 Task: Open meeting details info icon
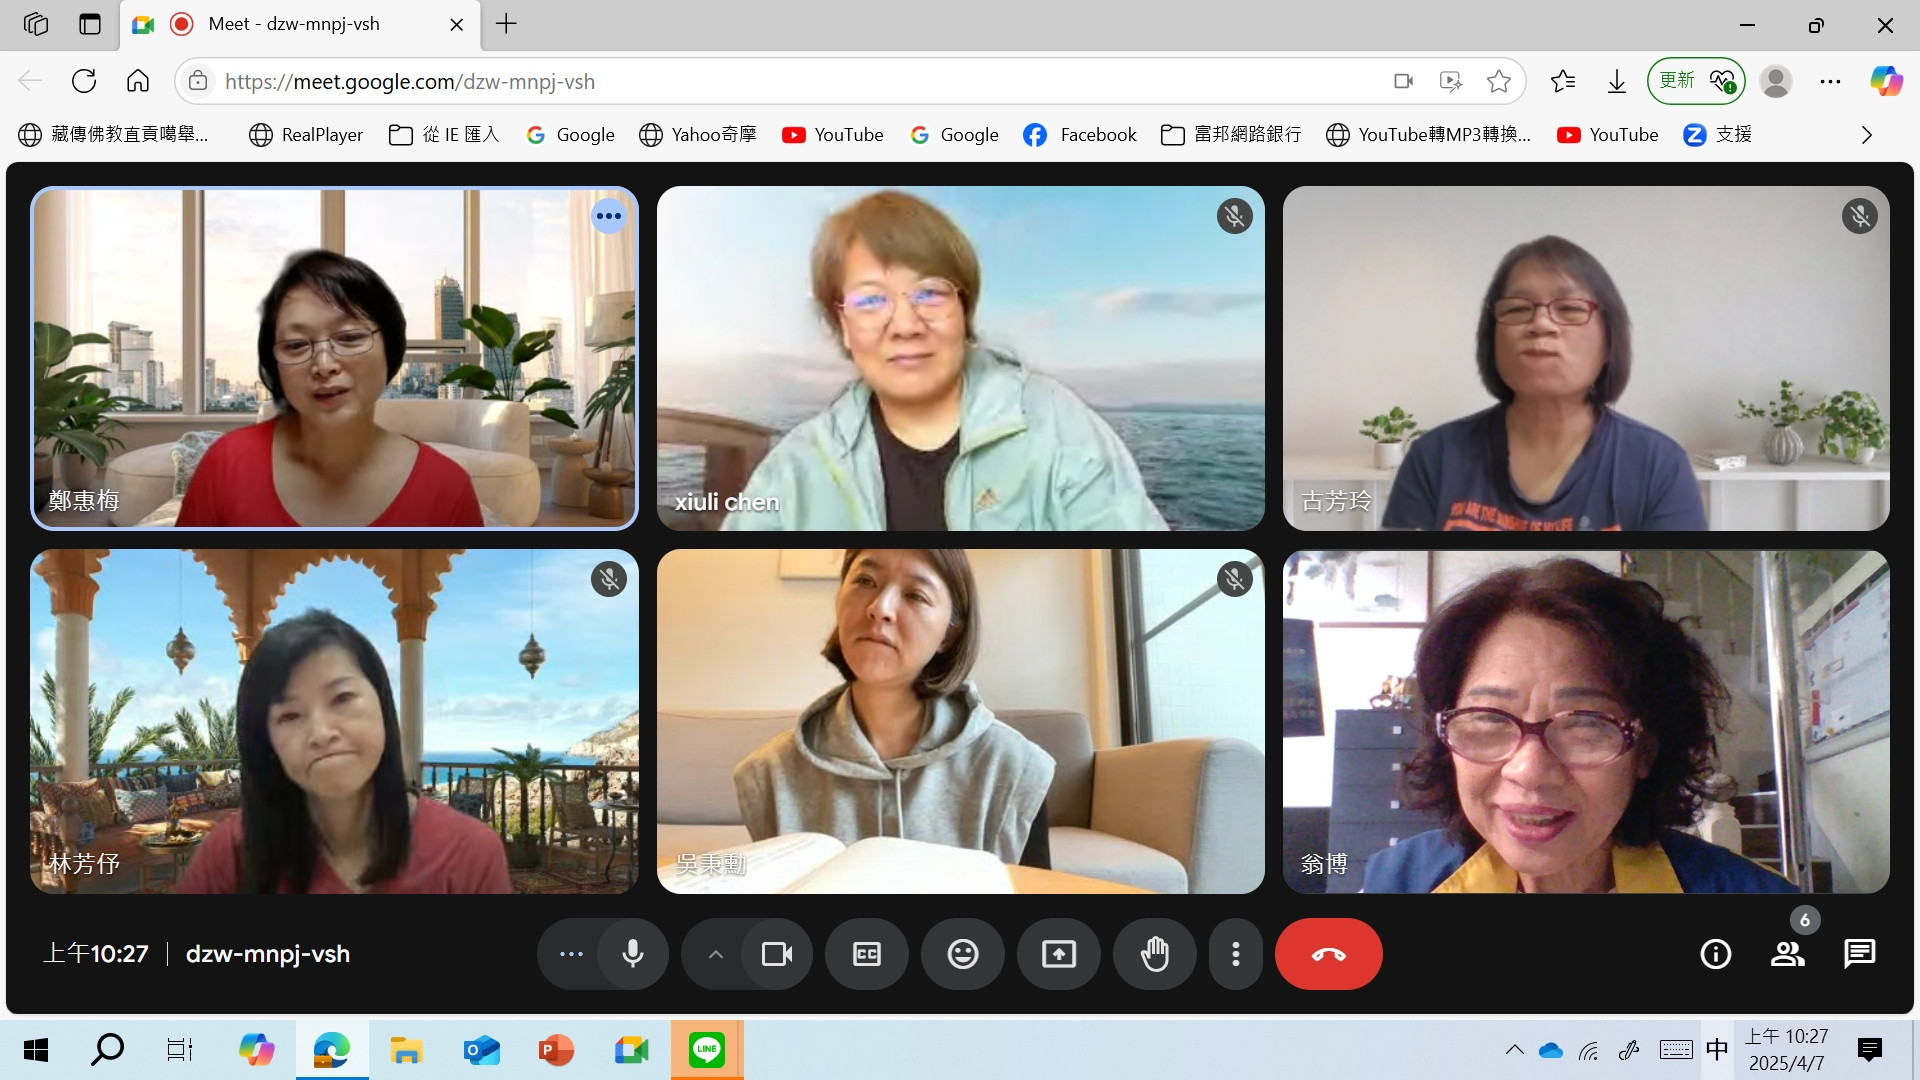click(x=1715, y=954)
